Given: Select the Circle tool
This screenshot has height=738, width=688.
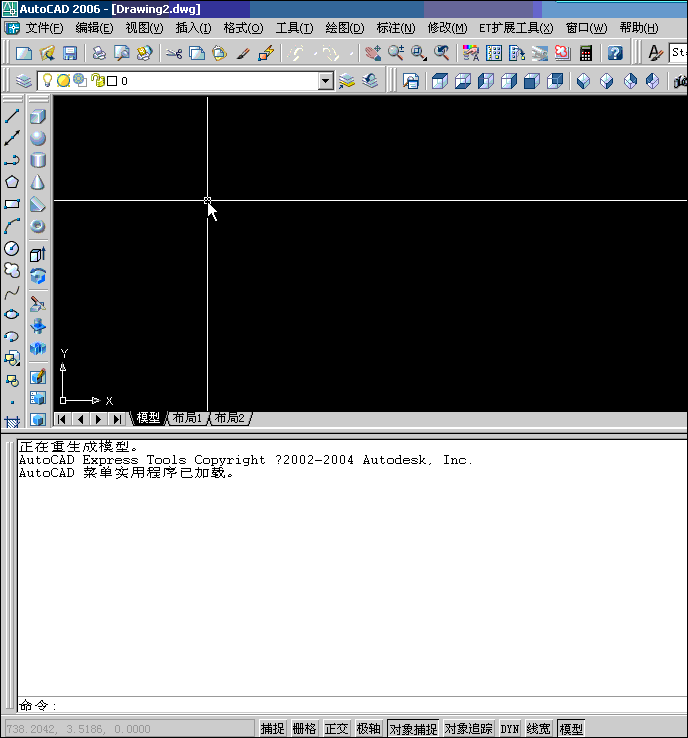Looking at the screenshot, I should pyautogui.click(x=12, y=248).
